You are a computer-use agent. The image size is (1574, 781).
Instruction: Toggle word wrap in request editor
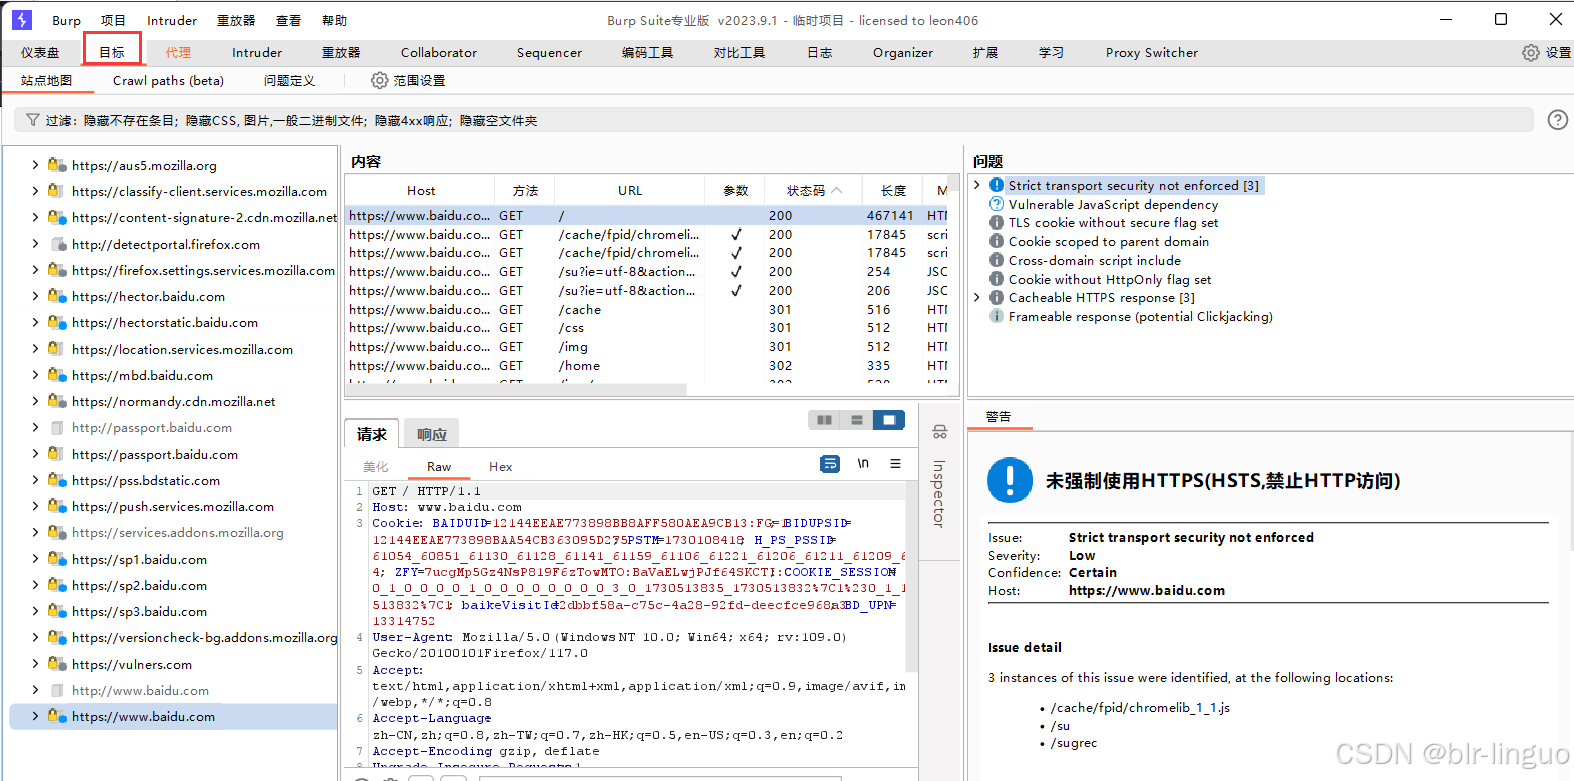point(830,464)
